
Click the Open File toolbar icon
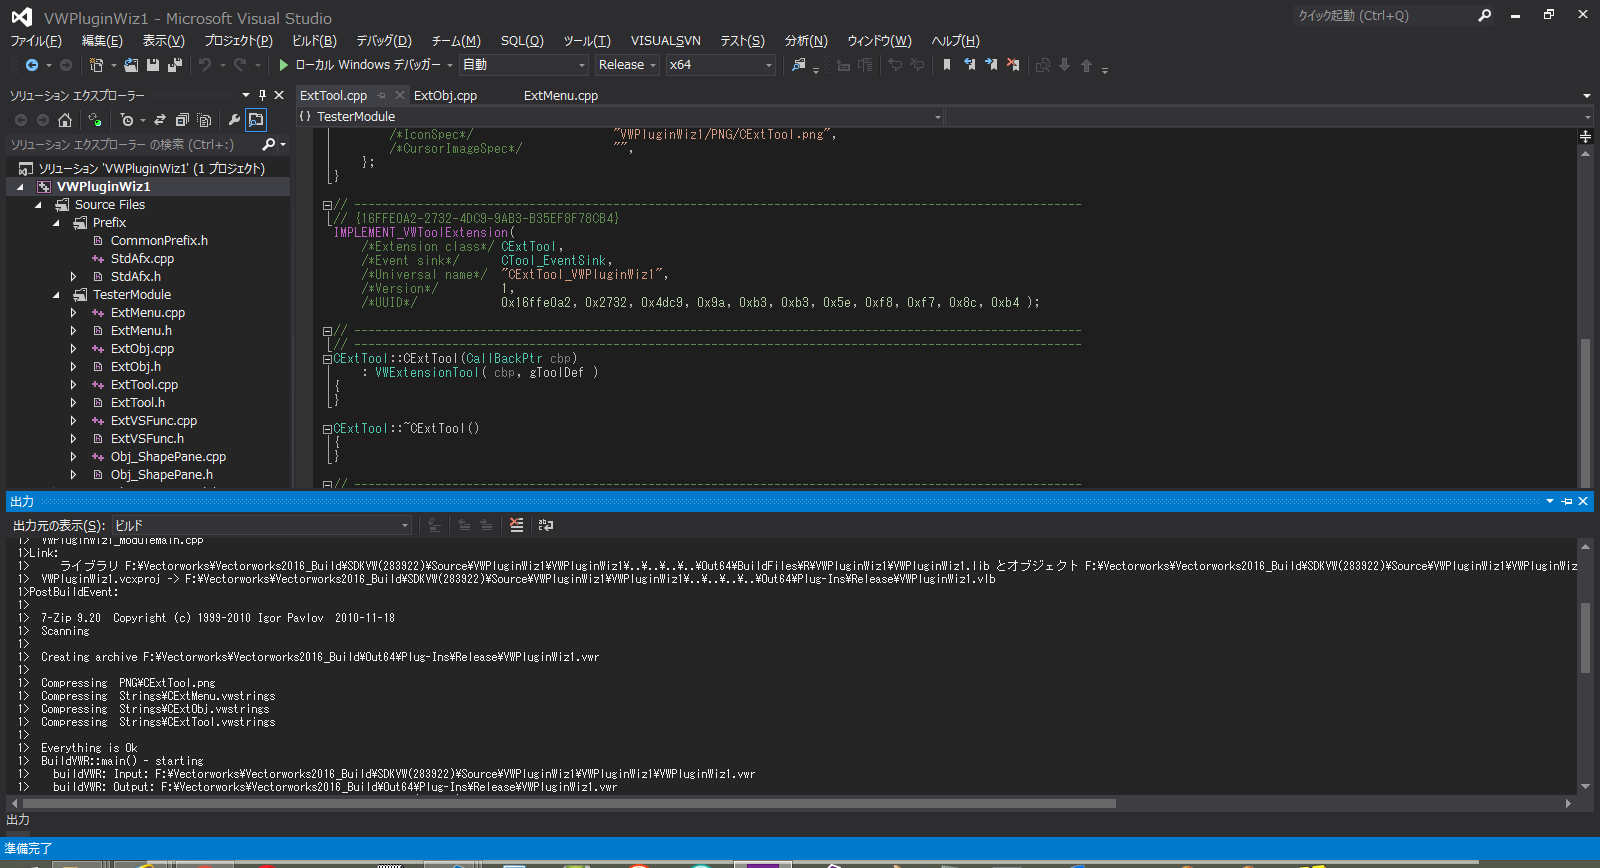pos(131,65)
